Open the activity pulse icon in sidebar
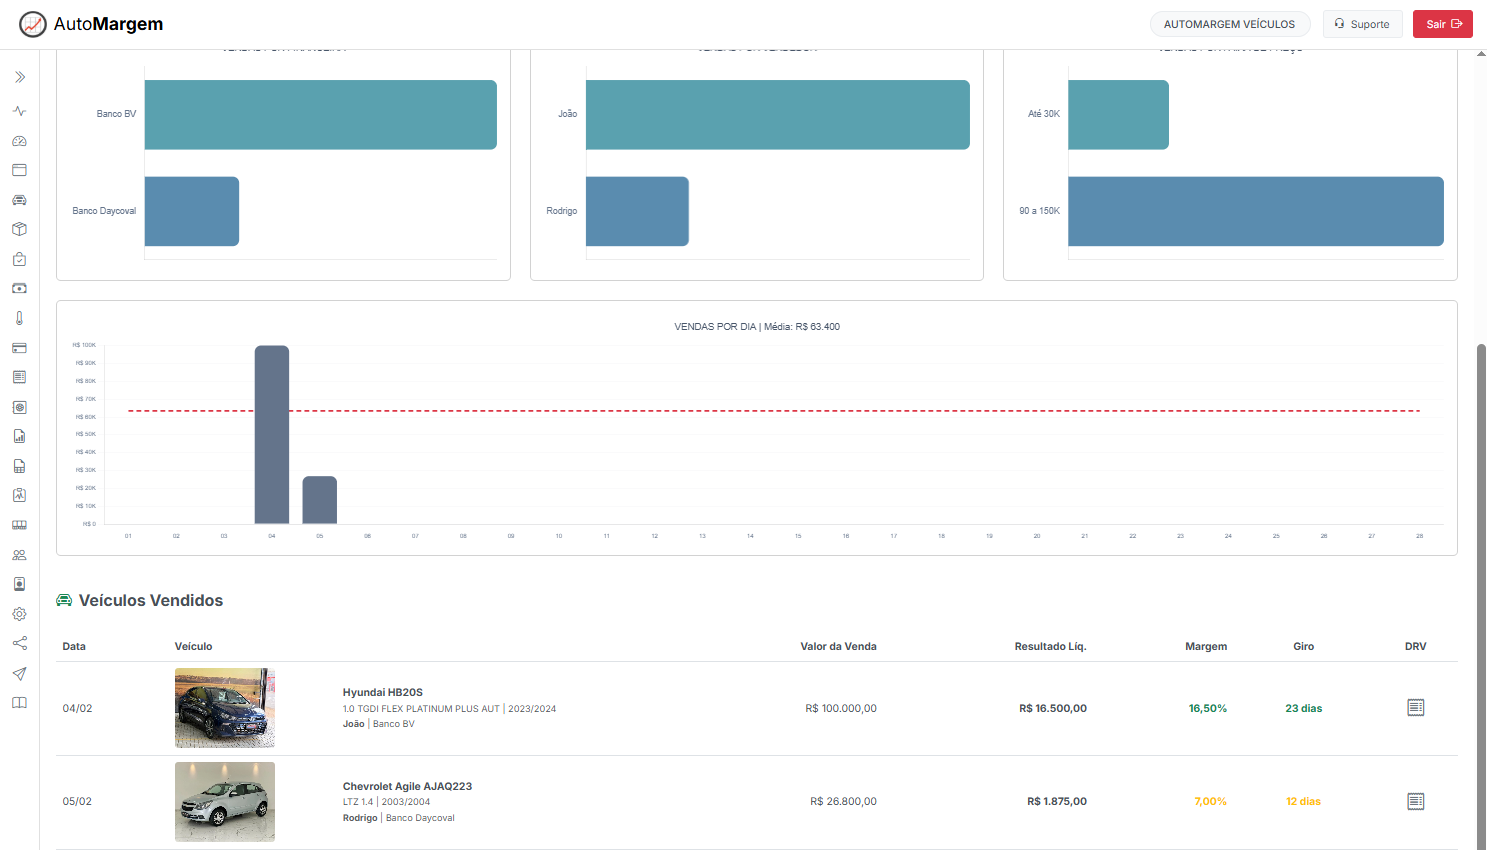Viewport: 1487px width, 850px height. click(19, 111)
